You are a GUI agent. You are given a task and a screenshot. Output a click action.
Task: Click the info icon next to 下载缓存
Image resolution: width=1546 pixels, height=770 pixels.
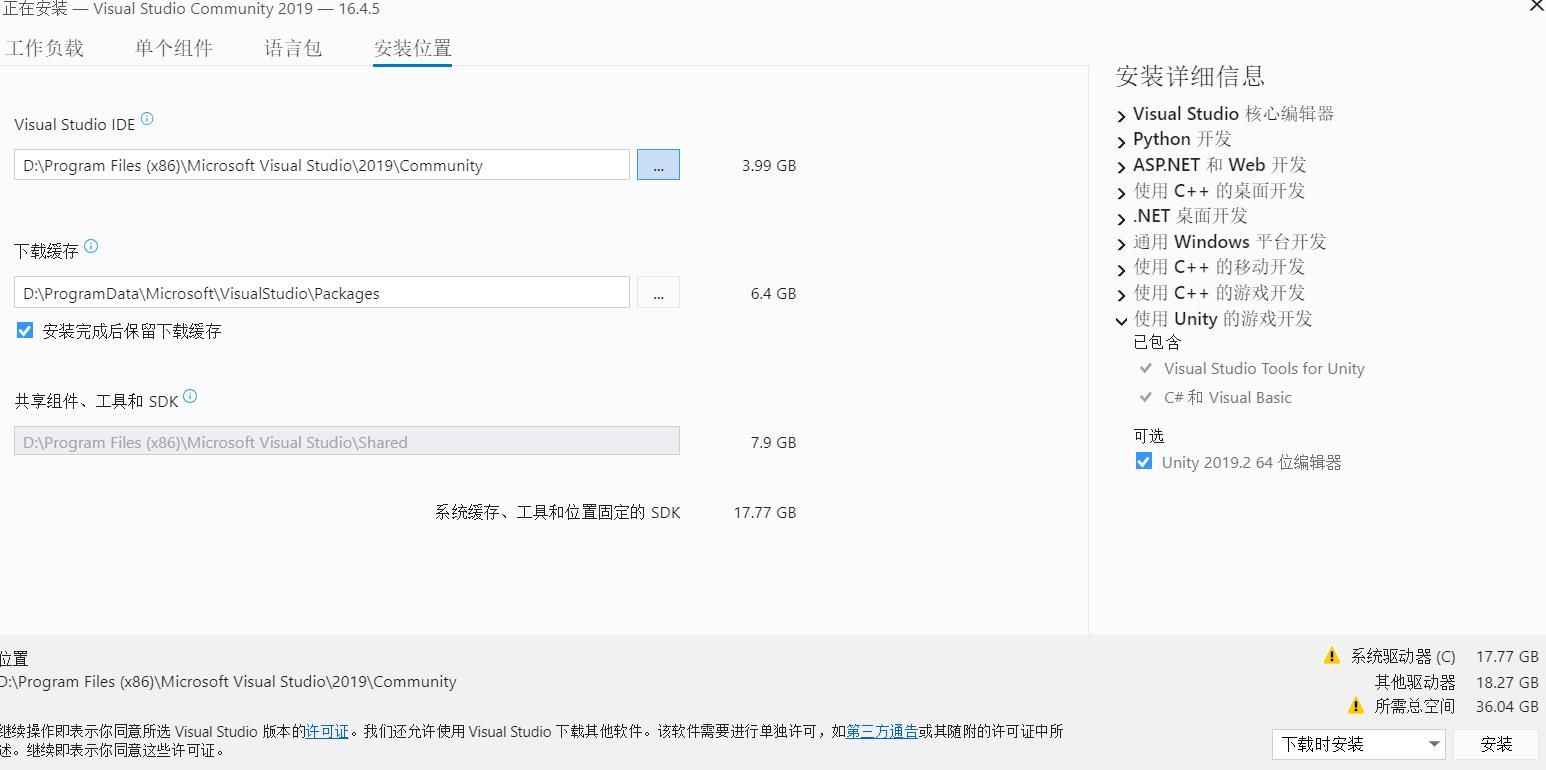coord(91,241)
